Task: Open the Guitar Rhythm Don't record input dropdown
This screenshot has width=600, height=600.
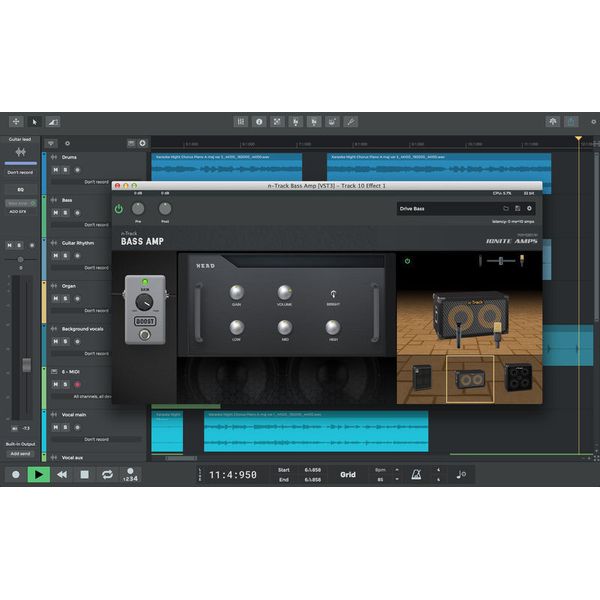Action: coord(81,267)
